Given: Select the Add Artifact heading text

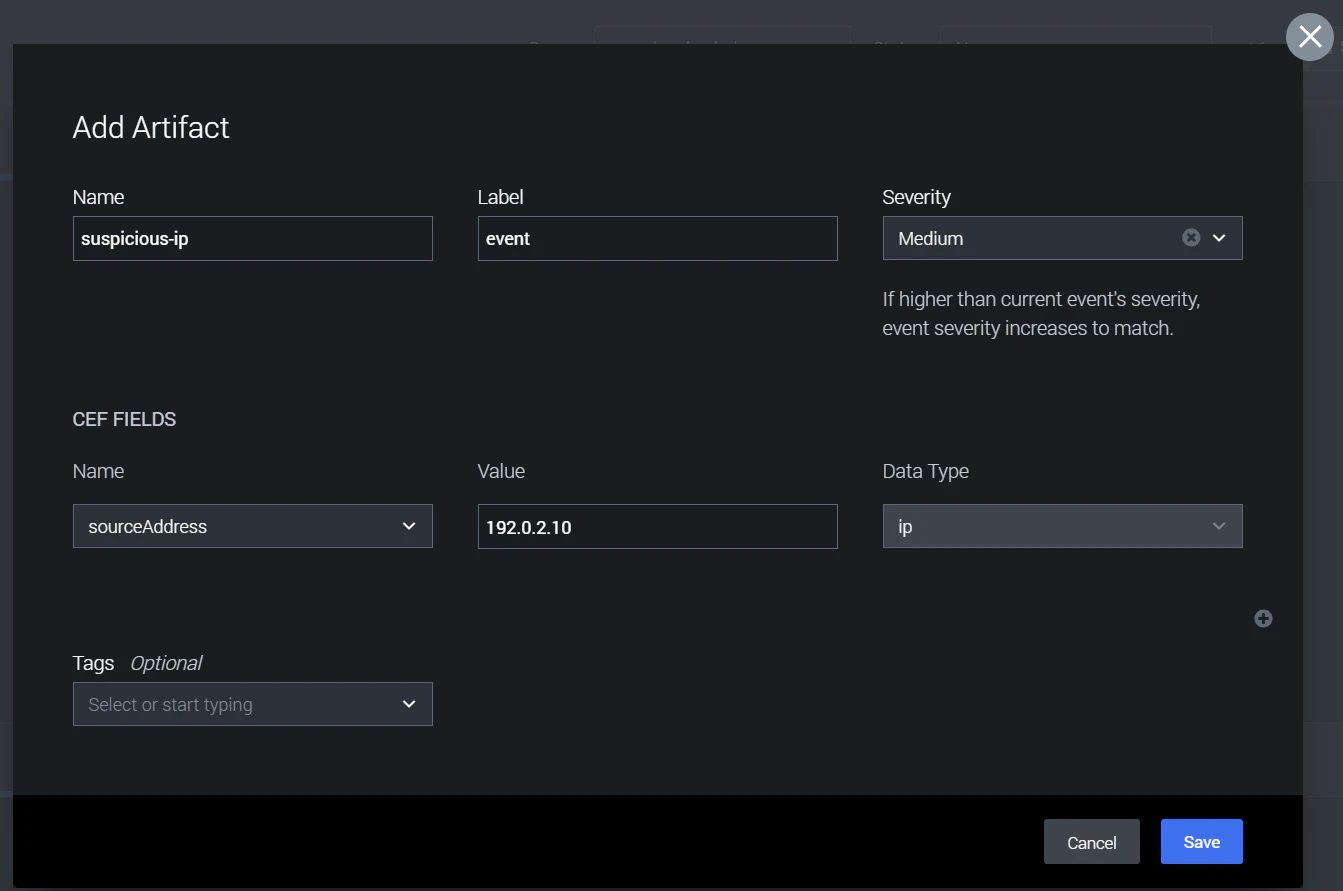Looking at the screenshot, I should (x=151, y=127).
